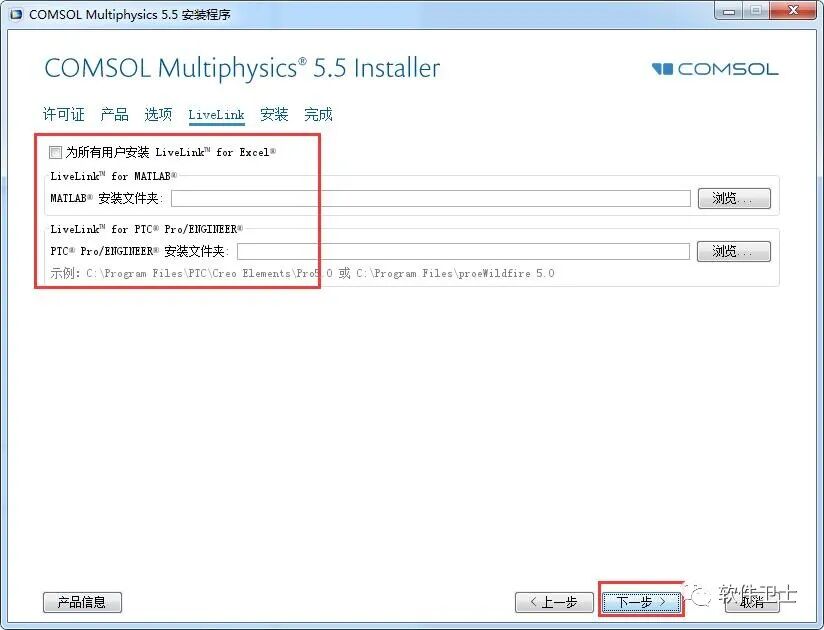Click the COMSOL logo
Screen dimensions: 824x630
point(715,69)
